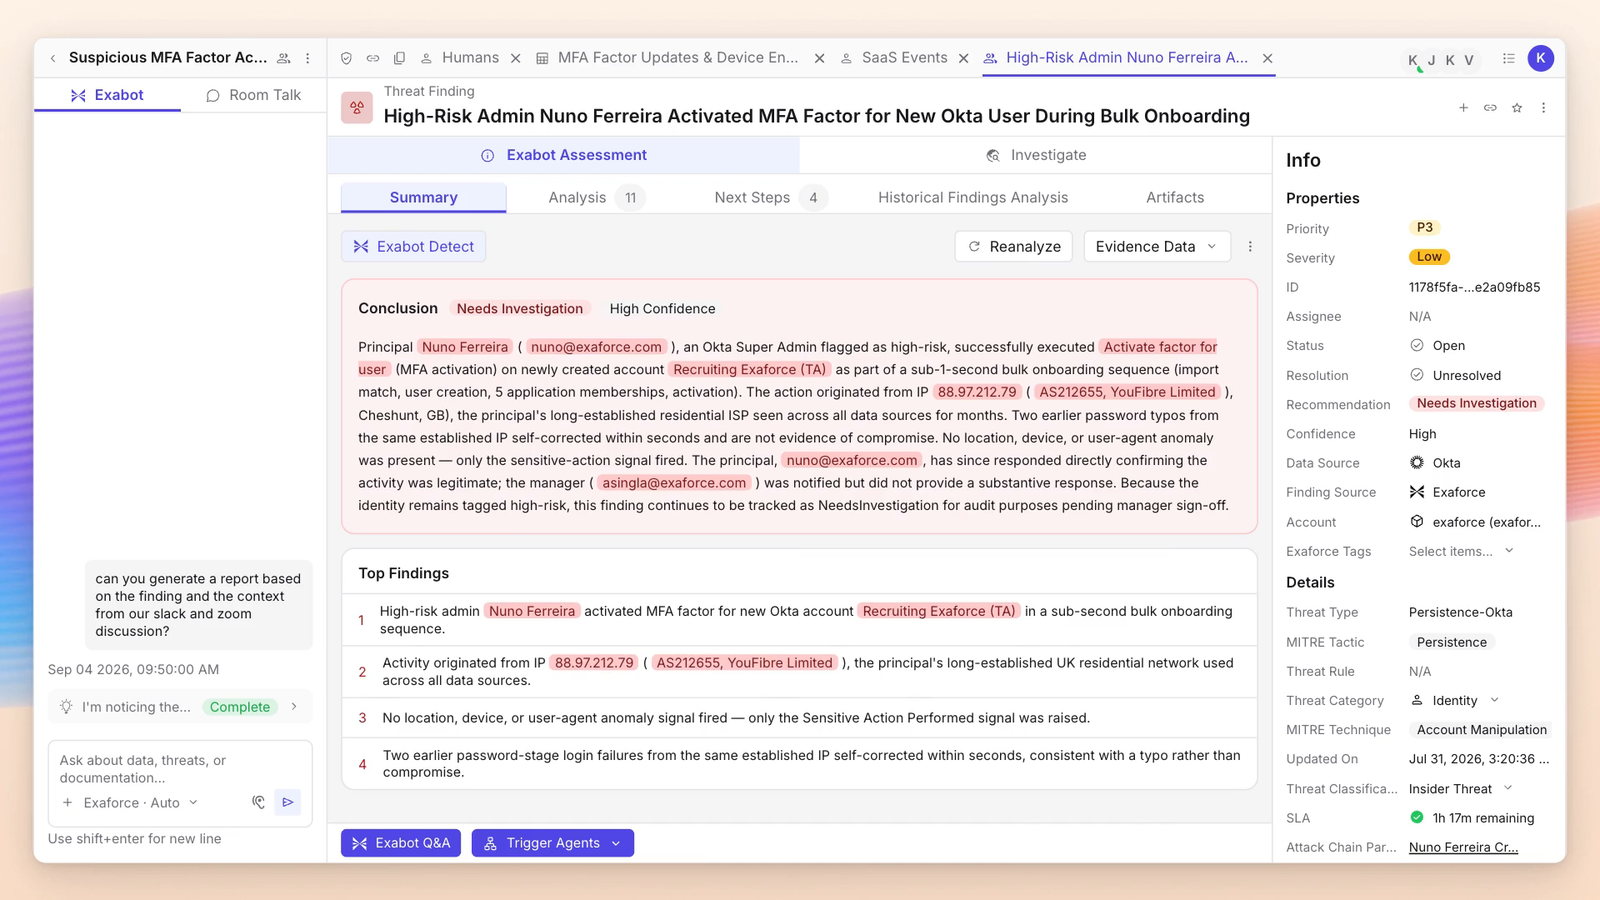
Task: Click the collaborator avatars K J K V
Action: pos(1441,59)
